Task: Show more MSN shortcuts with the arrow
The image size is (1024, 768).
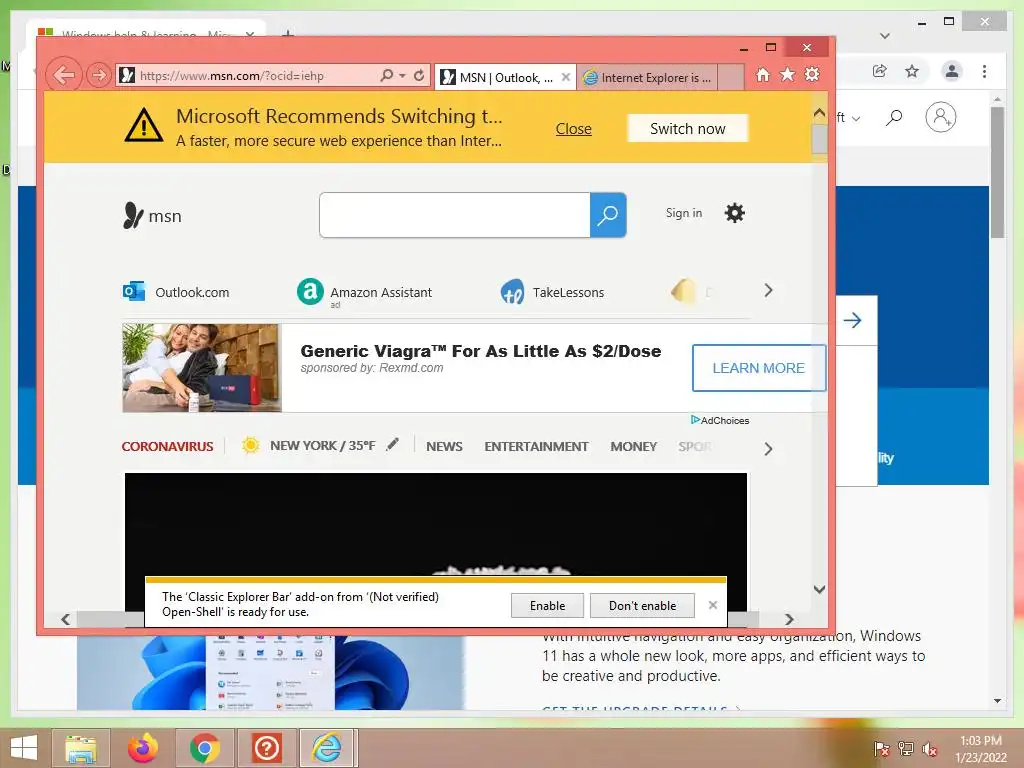Action: coord(768,291)
